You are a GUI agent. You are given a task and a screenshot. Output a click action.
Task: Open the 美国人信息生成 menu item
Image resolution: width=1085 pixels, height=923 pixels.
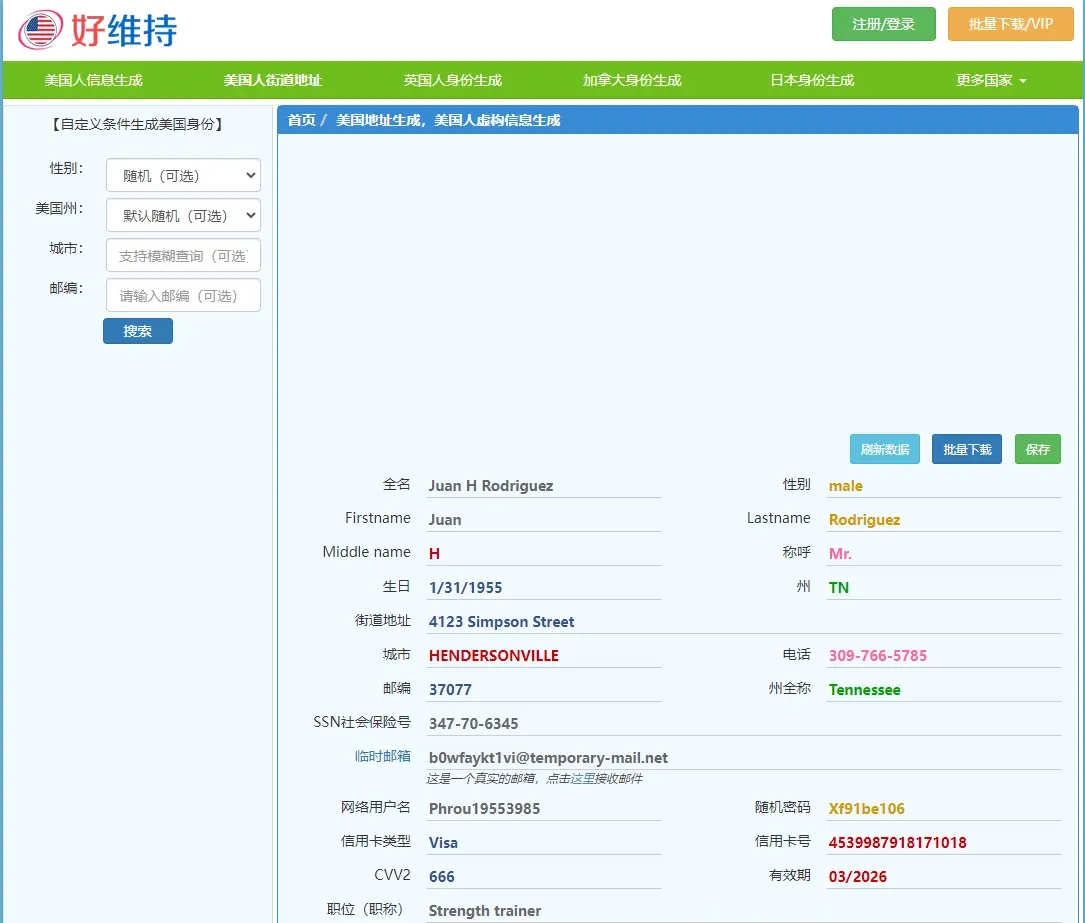93,80
